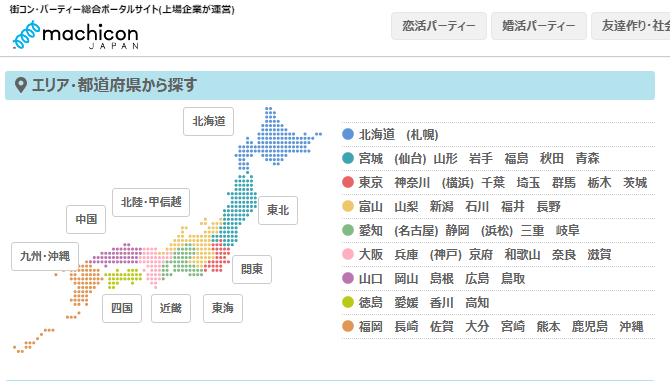
Task: Select the 中国 map label button
Action: [86, 219]
